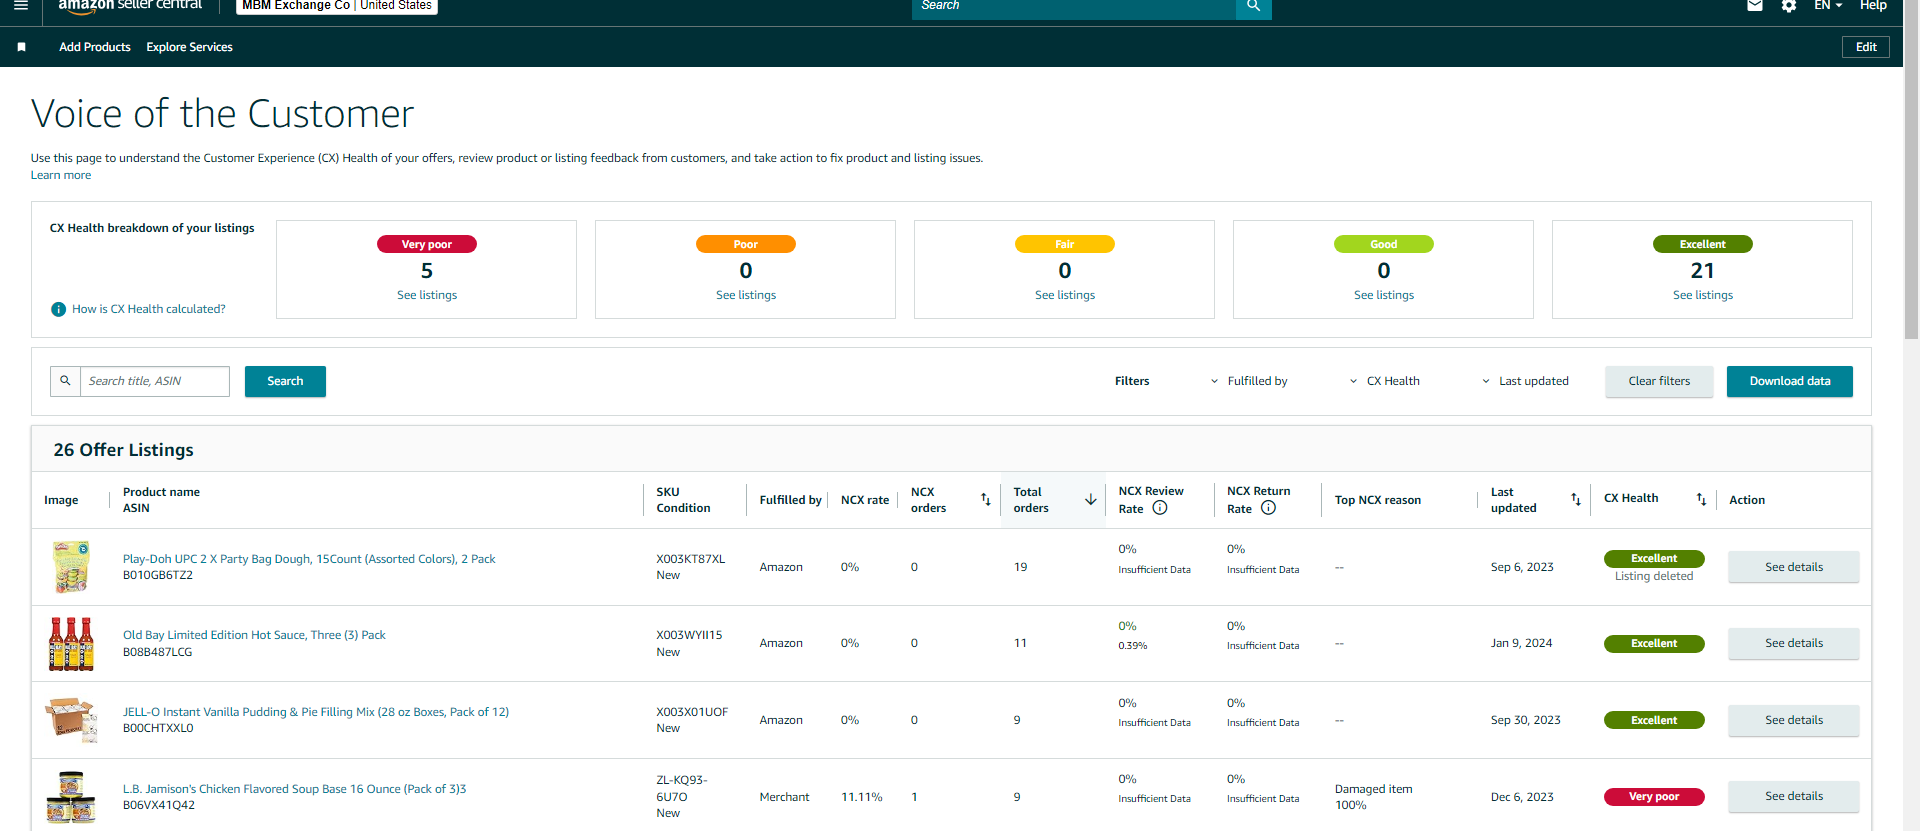Viewport: 1920px width, 831px height.
Task: Open the Old Bay Hot Sauce product thumbnail
Action: tap(71, 643)
